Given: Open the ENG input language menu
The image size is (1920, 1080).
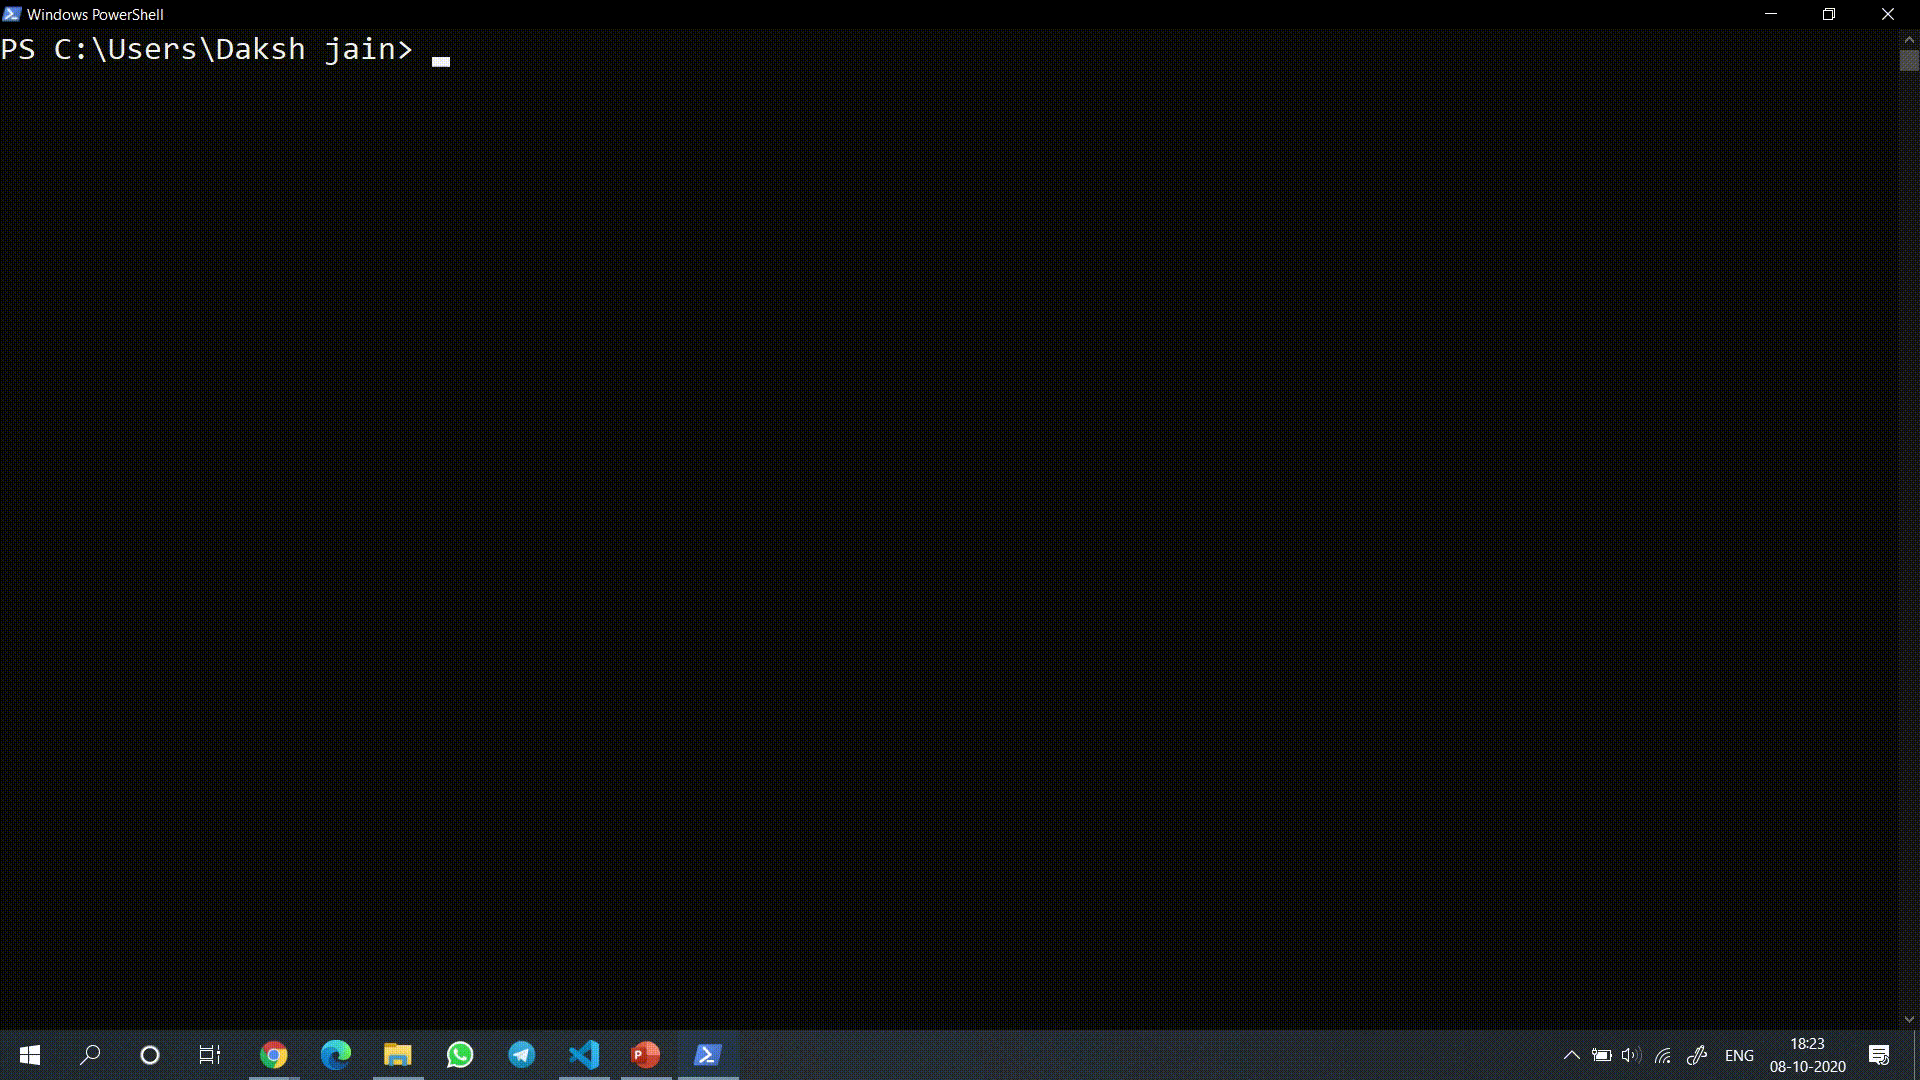Looking at the screenshot, I should point(1739,1055).
